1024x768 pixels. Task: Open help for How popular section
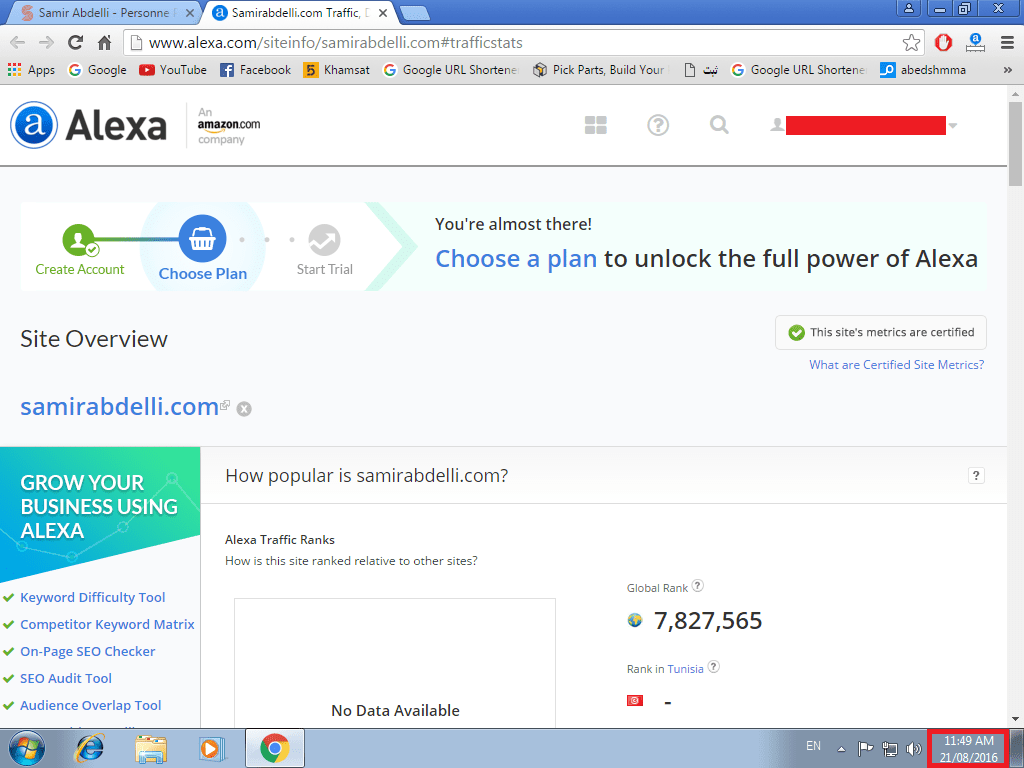tap(976, 475)
